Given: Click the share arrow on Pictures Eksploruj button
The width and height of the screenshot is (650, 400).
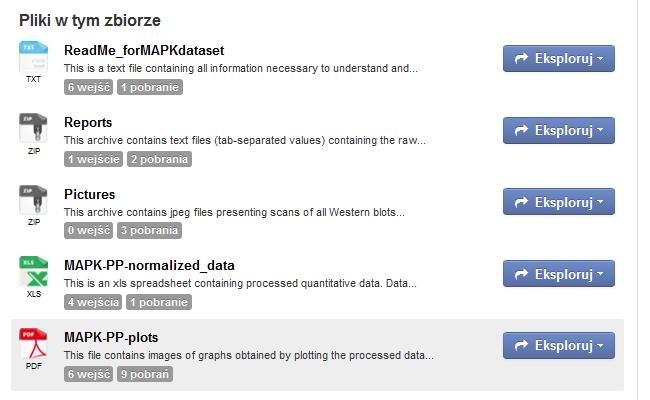Looking at the screenshot, I should click(521, 202).
